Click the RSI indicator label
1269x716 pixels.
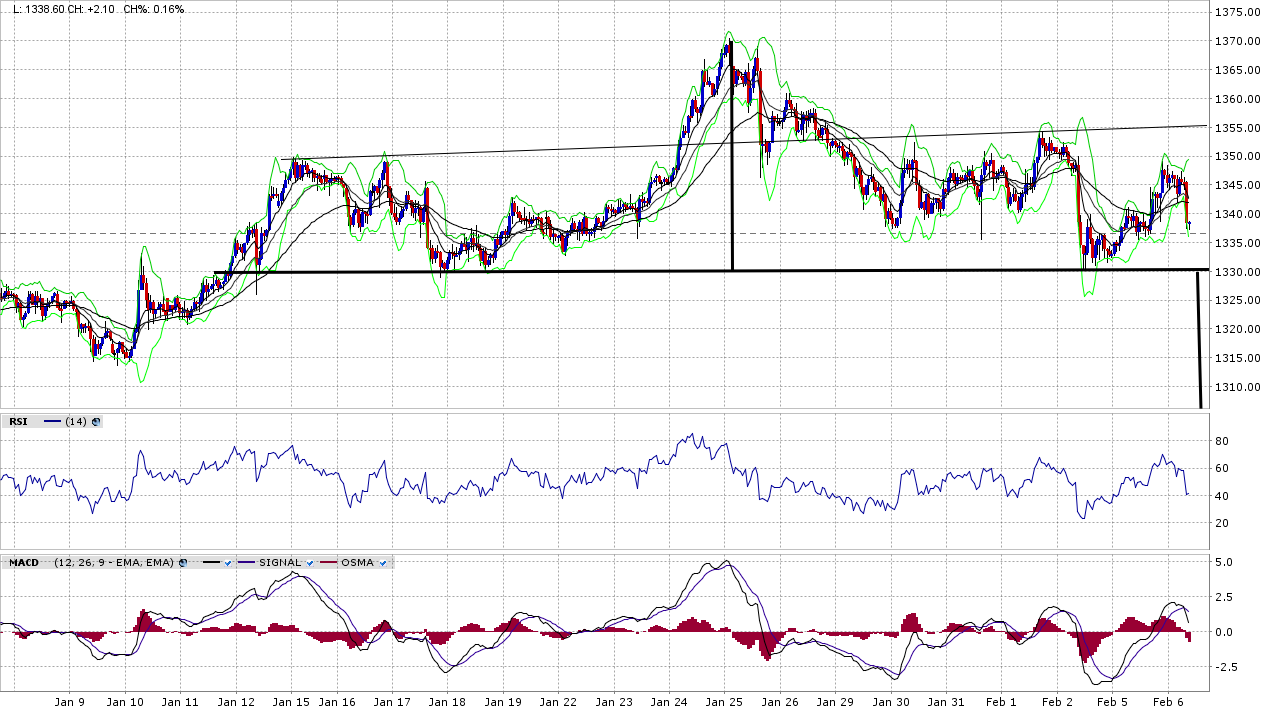[19, 422]
